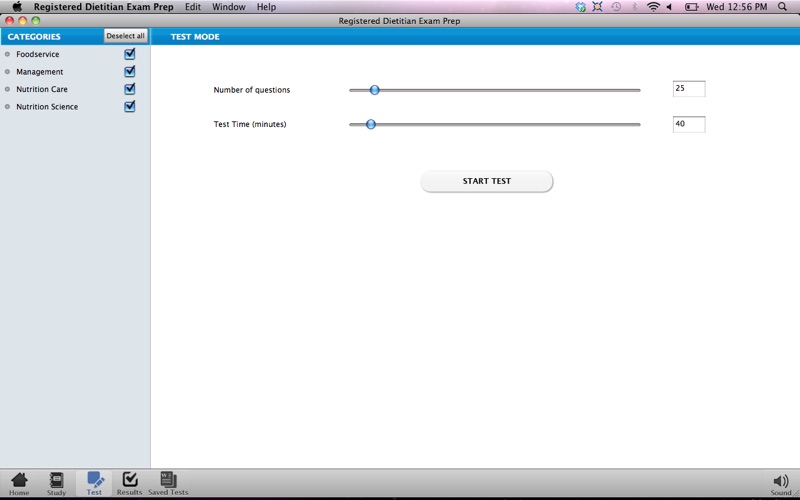
Task: Click the Bluetooth icon in menu bar
Action: (635, 7)
